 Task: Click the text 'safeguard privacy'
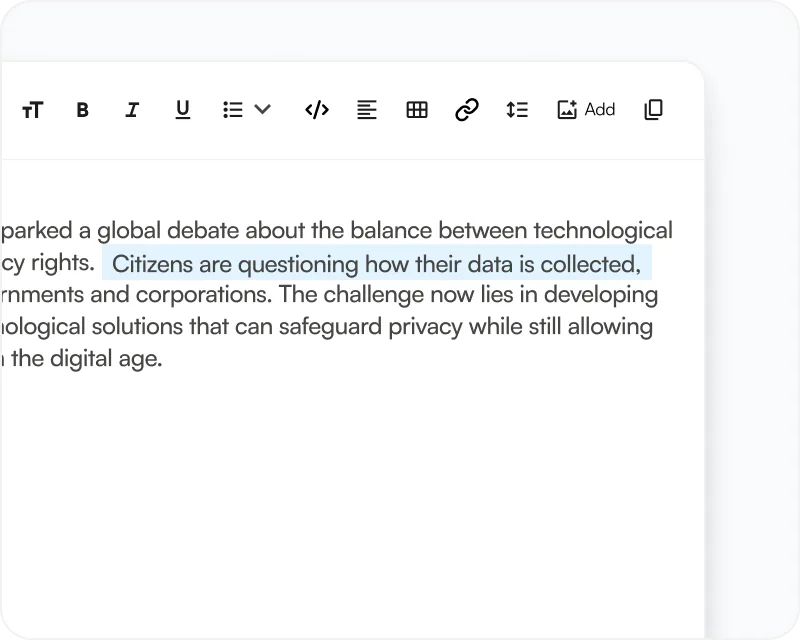click(370, 327)
